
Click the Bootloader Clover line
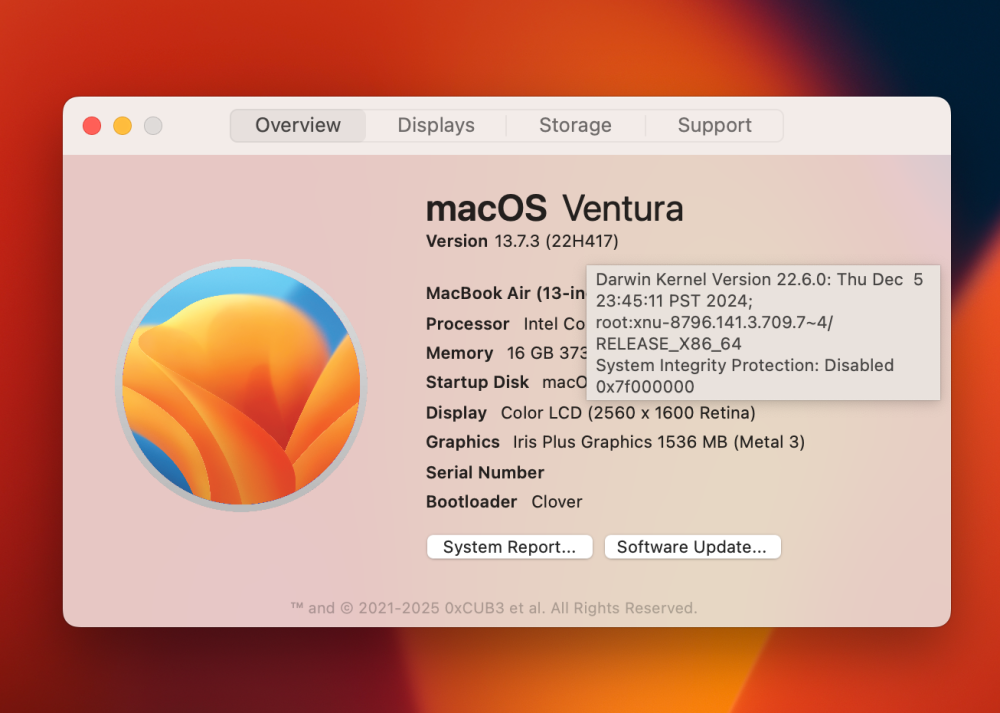pyautogui.click(x=504, y=502)
